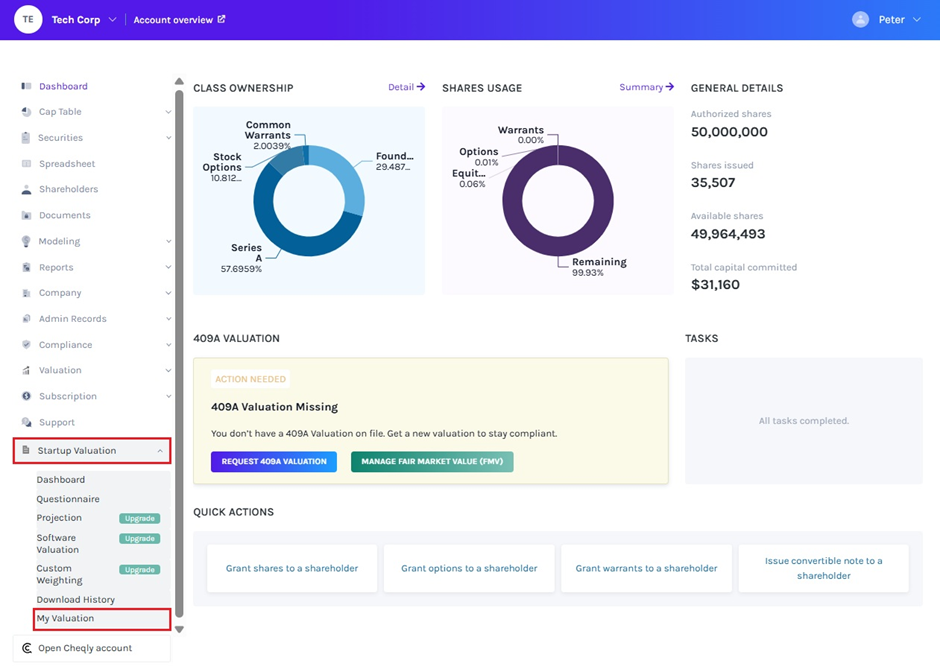Image resolution: width=940 pixels, height=666 pixels.
Task: Collapse the Startup Valuation section
Action: [160, 451]
